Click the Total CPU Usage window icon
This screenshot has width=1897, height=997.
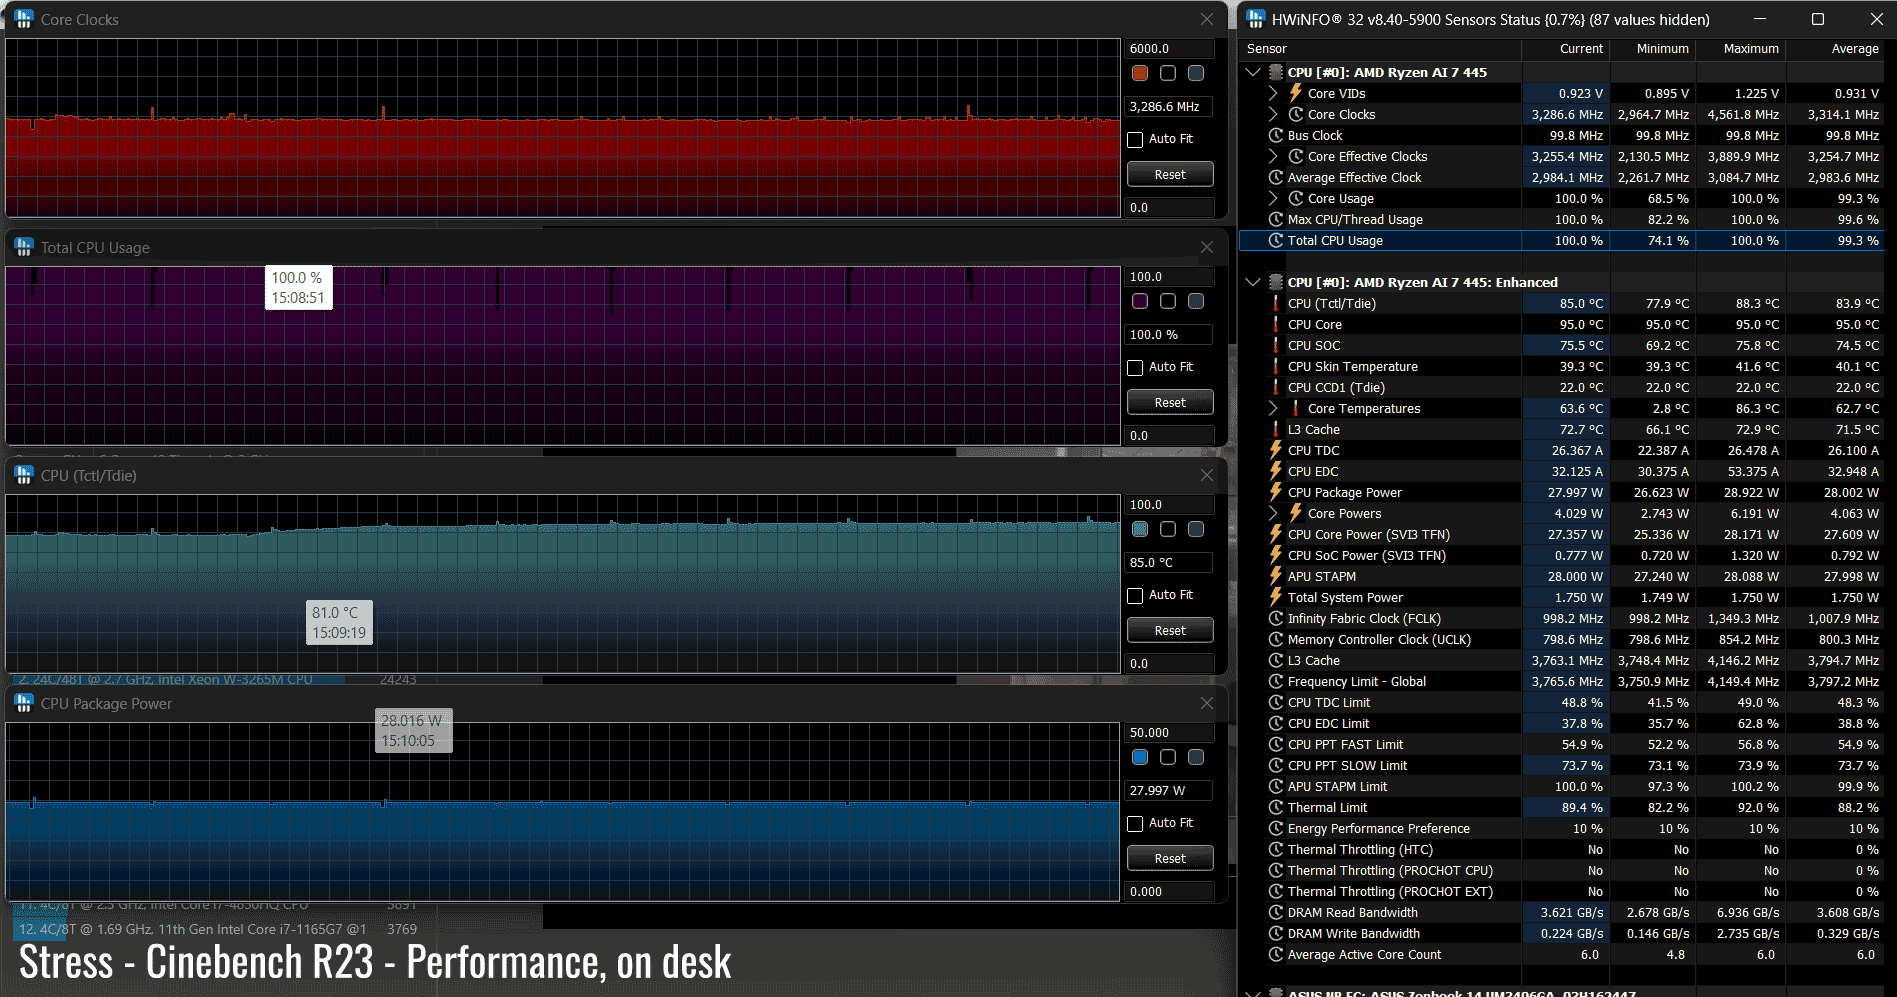pyautogui.click(x=24, y=247)
